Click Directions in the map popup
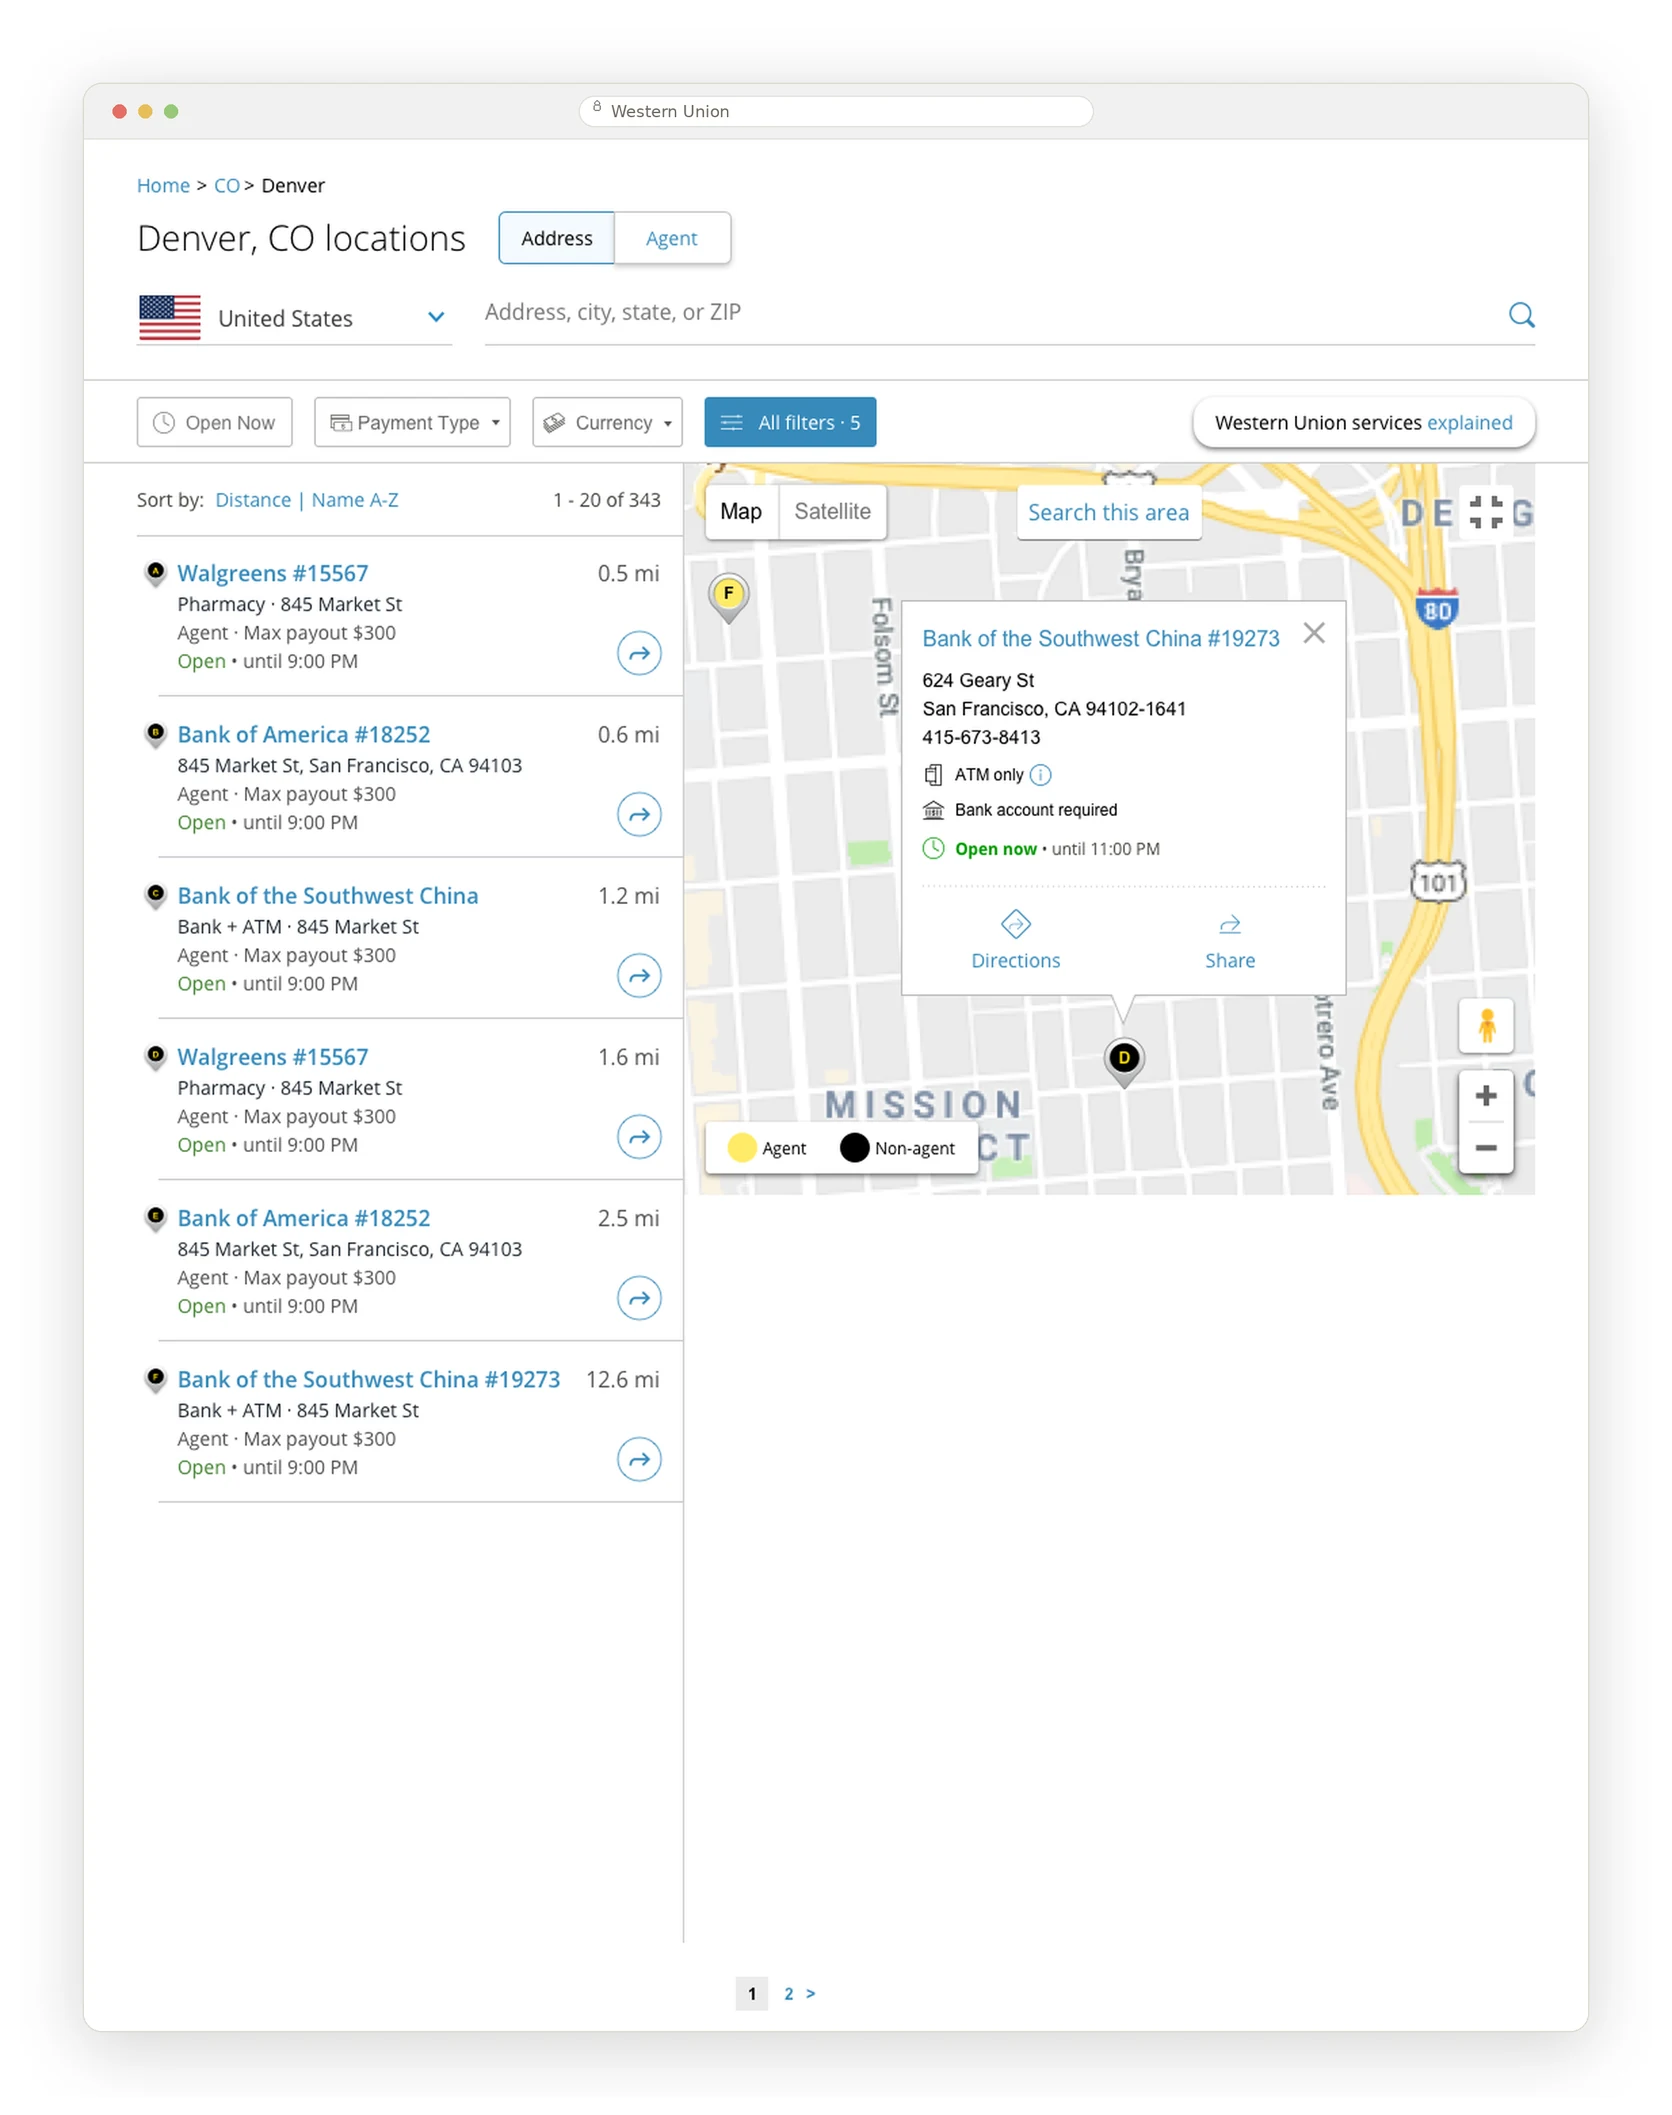Viewport: 1672px width, 2115px height. coord(1015,940)
